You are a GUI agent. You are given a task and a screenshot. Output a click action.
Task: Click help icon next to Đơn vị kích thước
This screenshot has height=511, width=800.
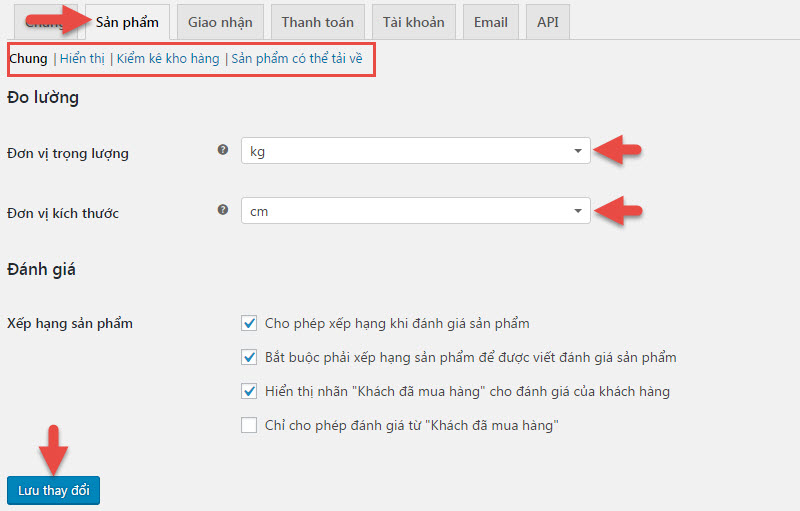[x=223, y=210]
